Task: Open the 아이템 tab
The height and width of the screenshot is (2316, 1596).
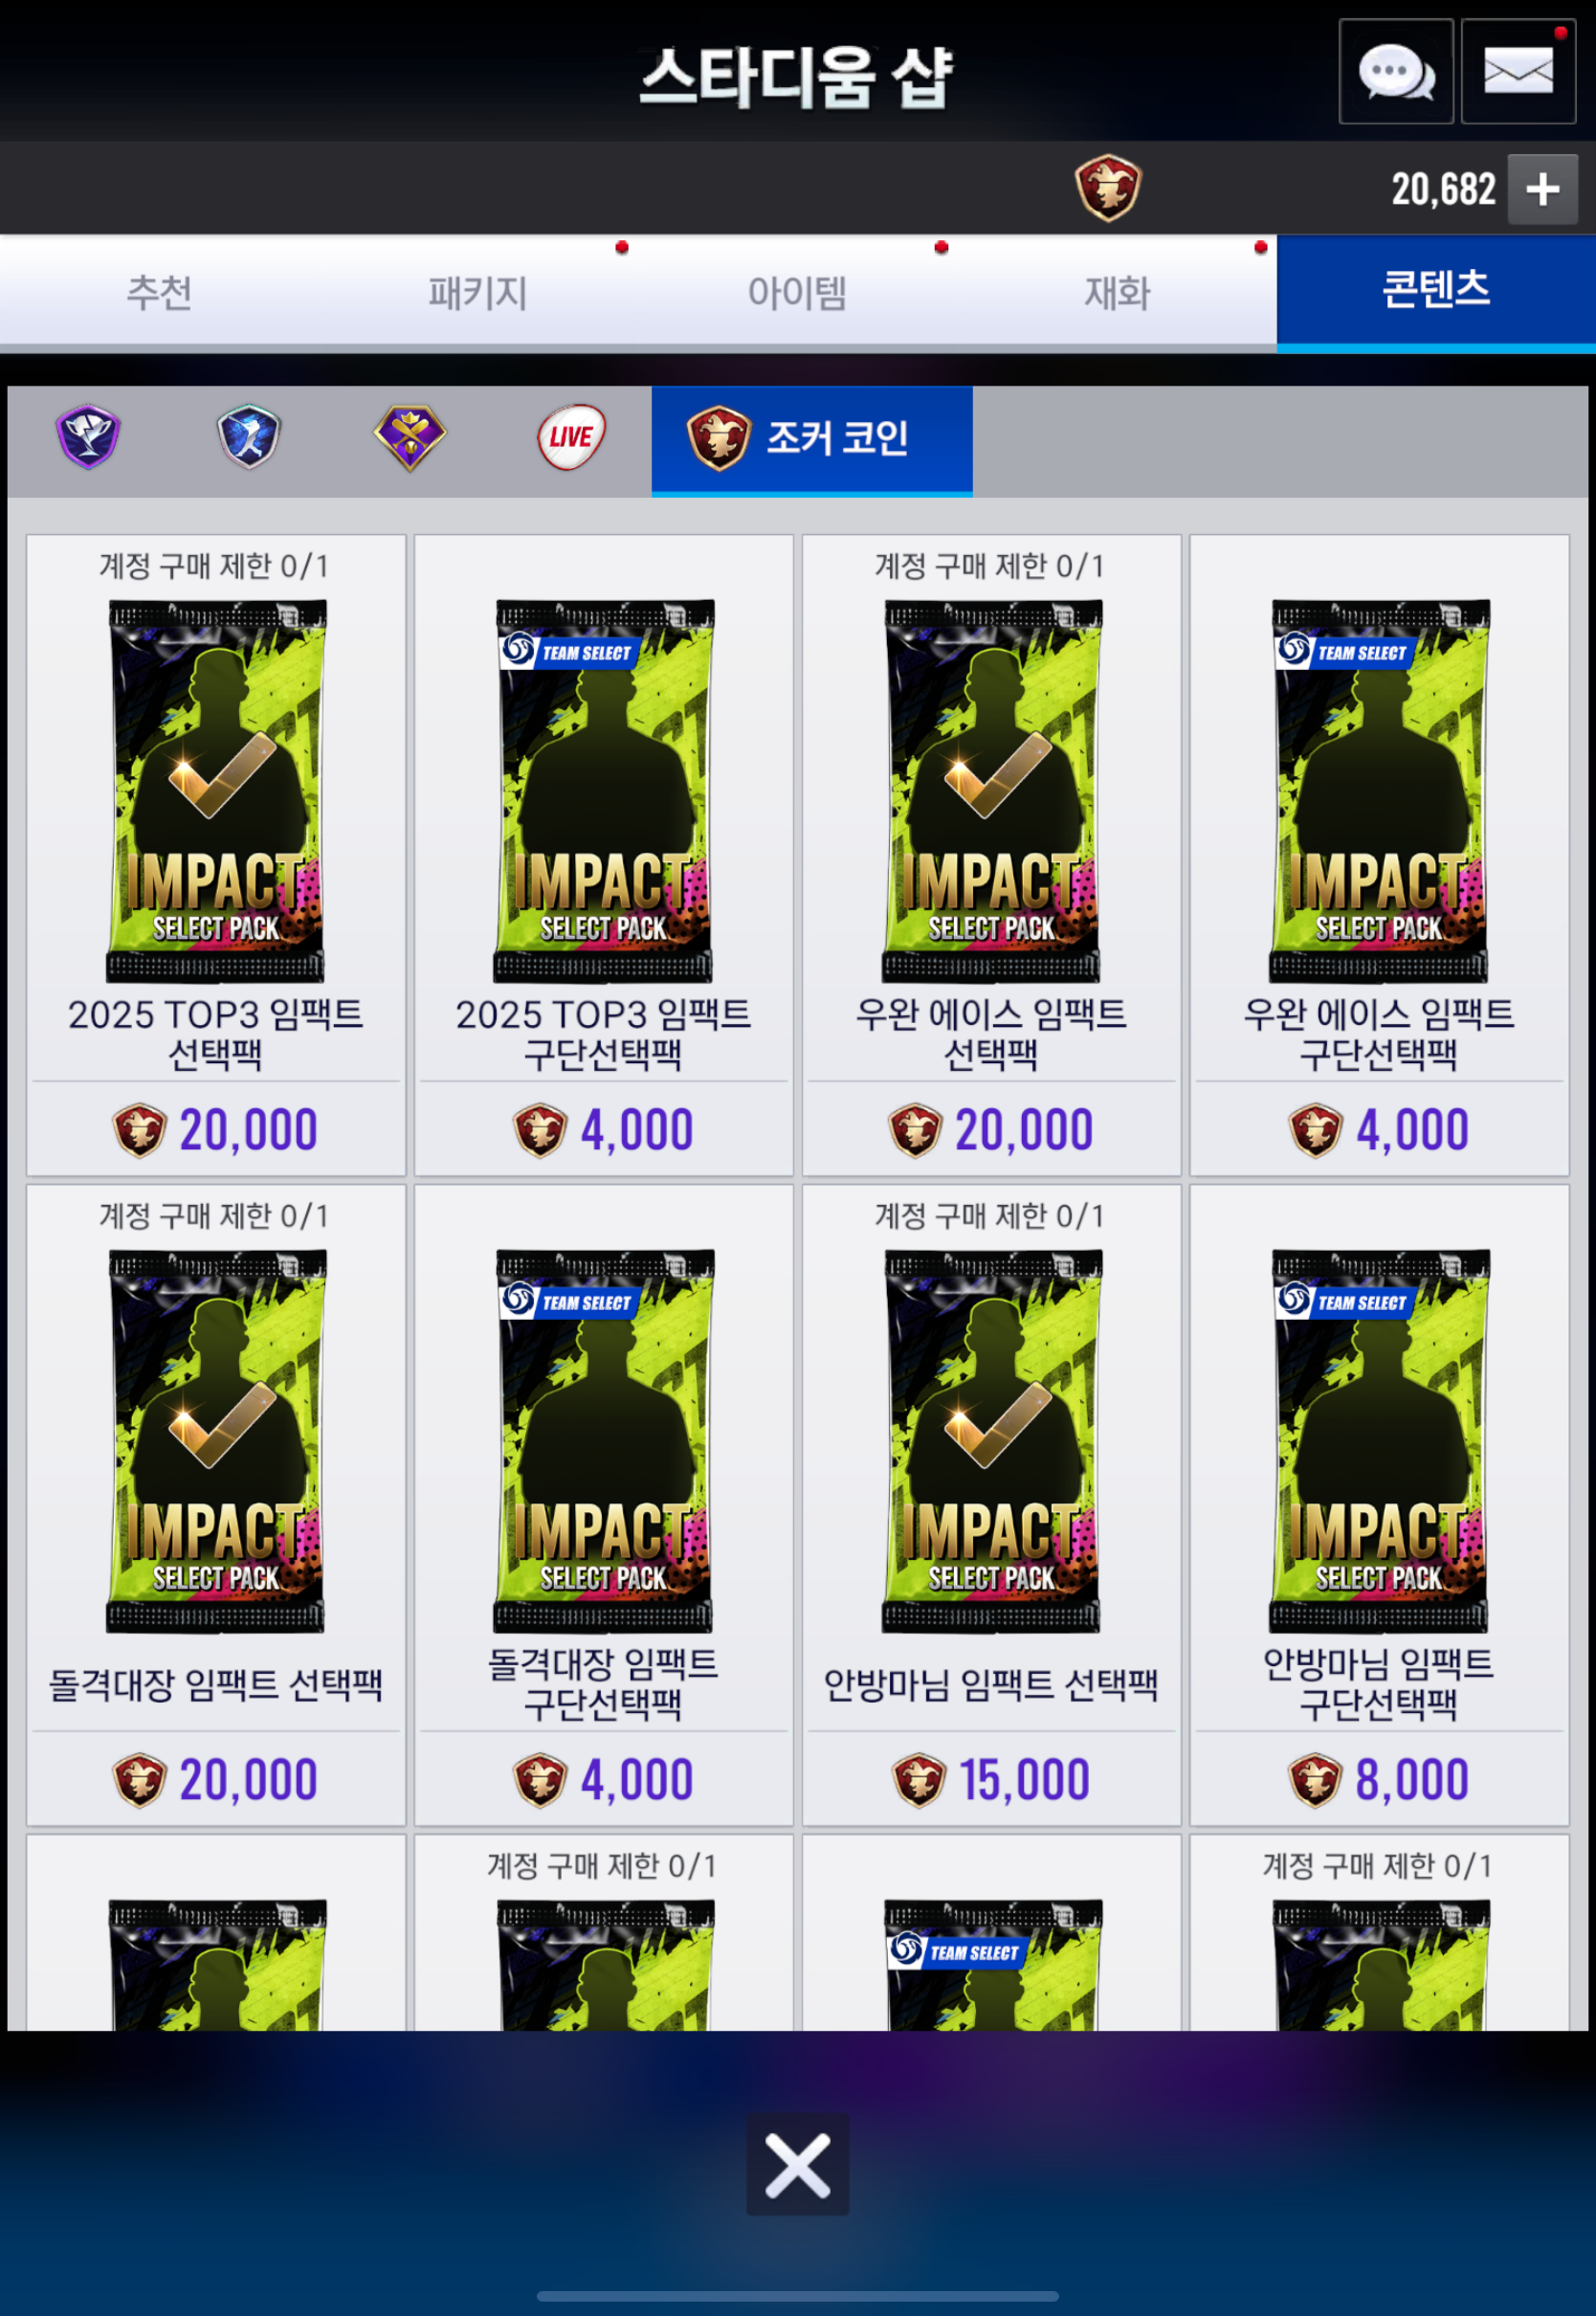Action: point(797,292)
